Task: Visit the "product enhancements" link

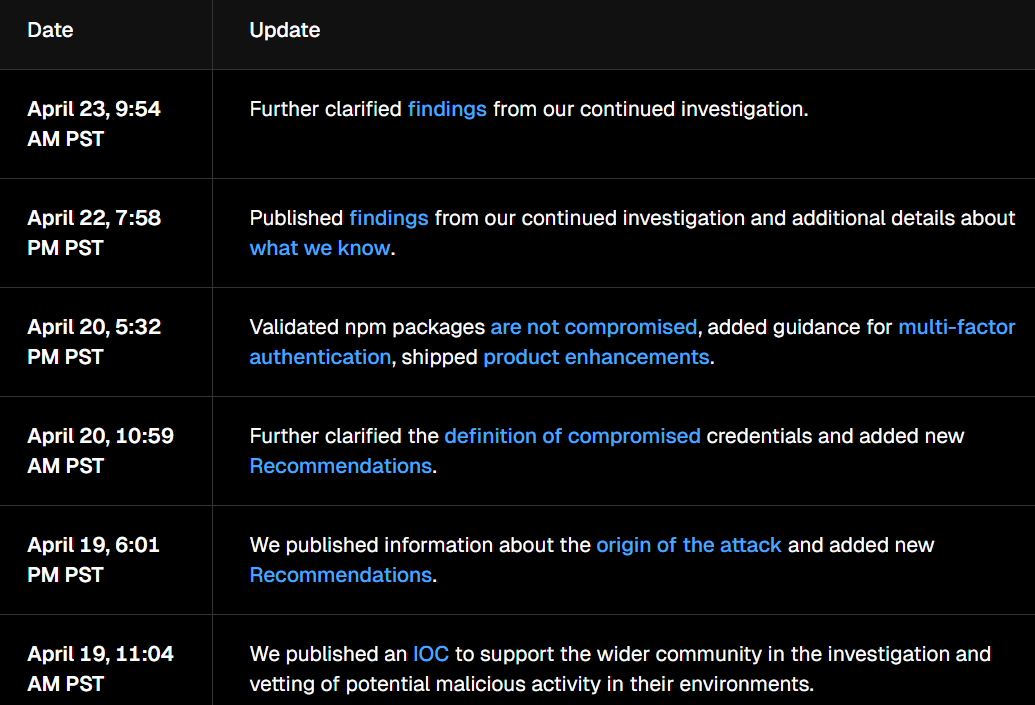Action: click(596, 357)
